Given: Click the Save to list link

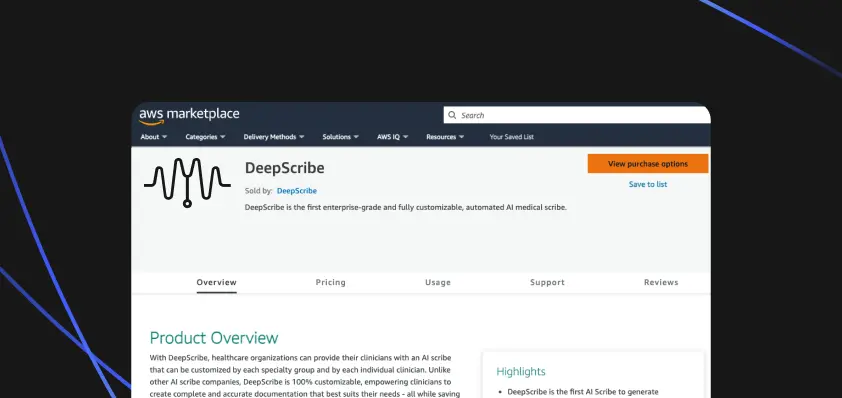Looking at the screenshot, I should click(x=648, y=184).
